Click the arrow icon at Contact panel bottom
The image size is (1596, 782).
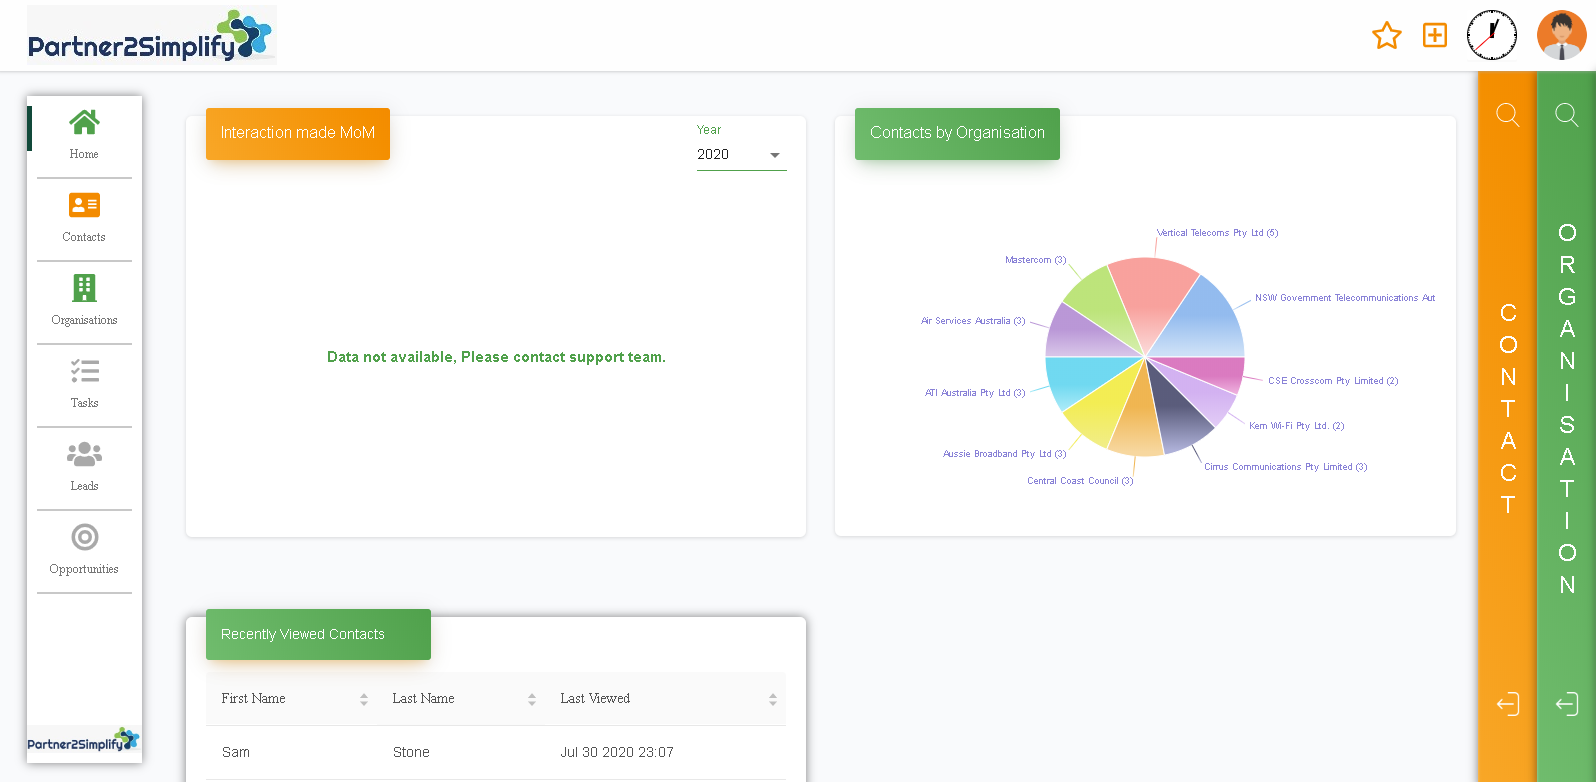(1507, 704)
